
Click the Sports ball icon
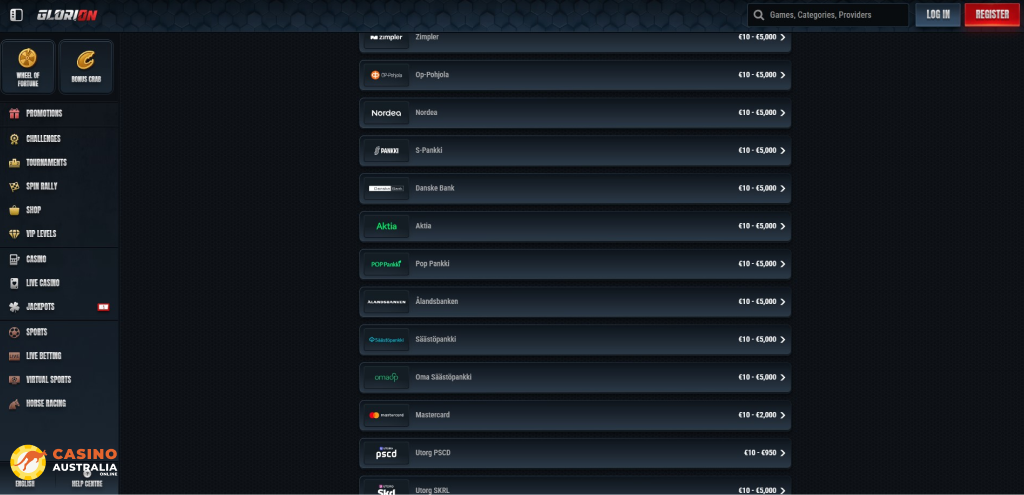click(x=14, y=332)
